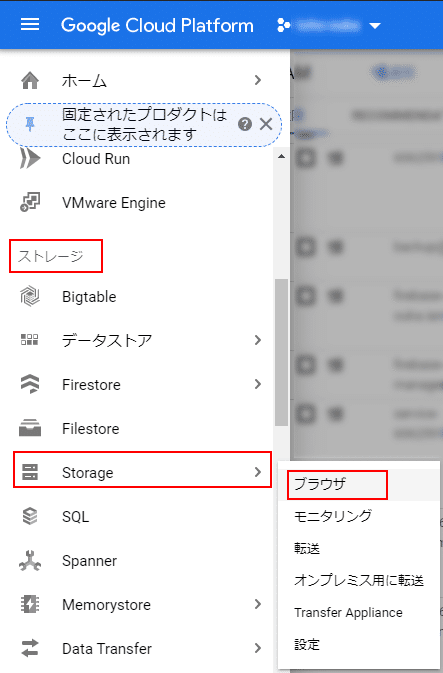This screenshot has height=673, width=443.
Task: Click the Cloud Run icon
Action: [30, 158]
